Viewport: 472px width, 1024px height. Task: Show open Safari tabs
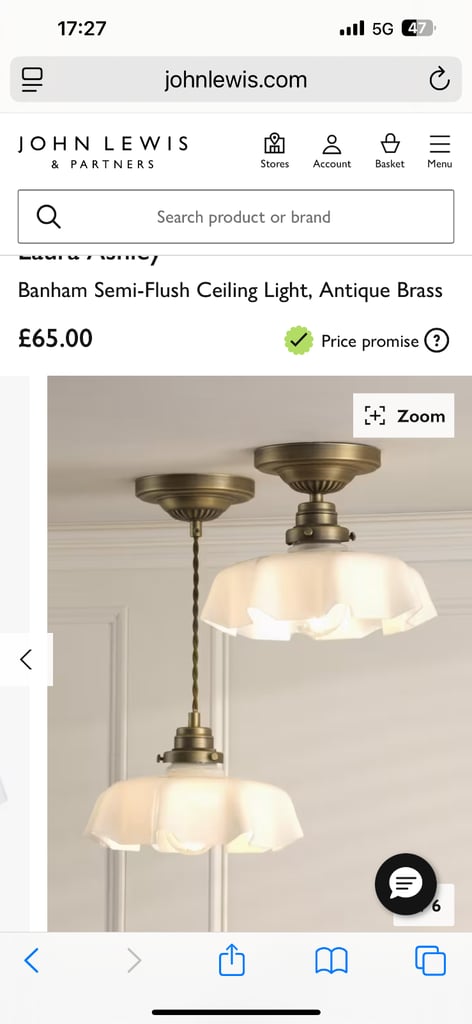(430, 961)
